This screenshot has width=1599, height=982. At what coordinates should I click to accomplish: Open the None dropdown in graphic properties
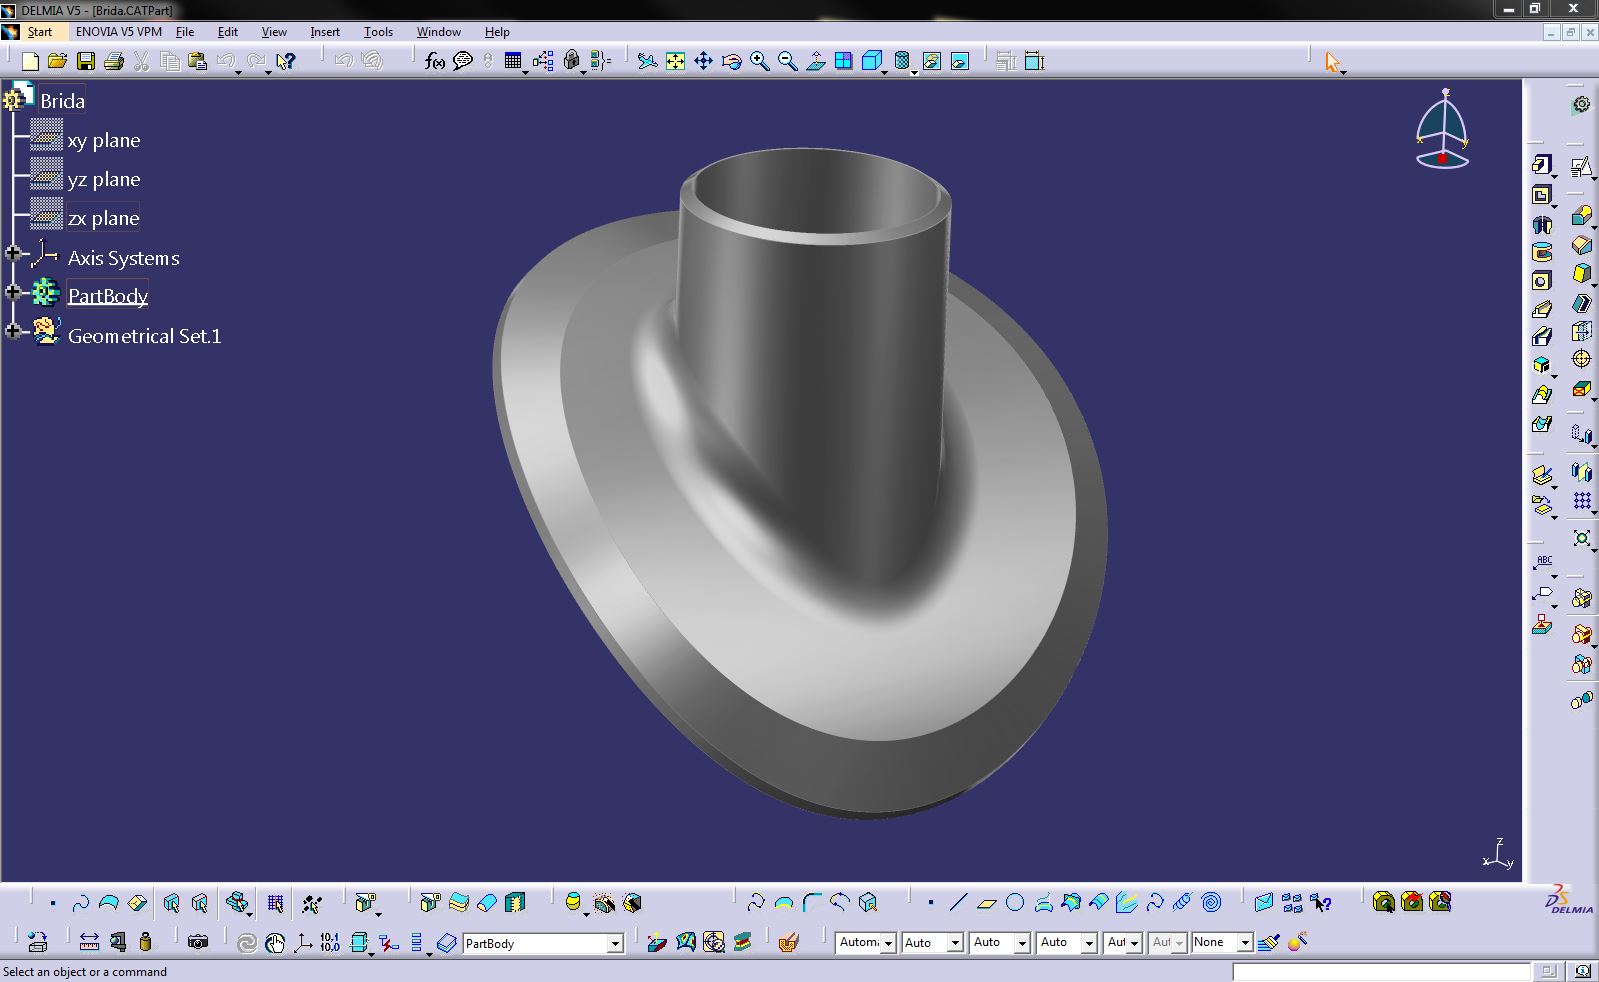click(x=1245, y=942)
